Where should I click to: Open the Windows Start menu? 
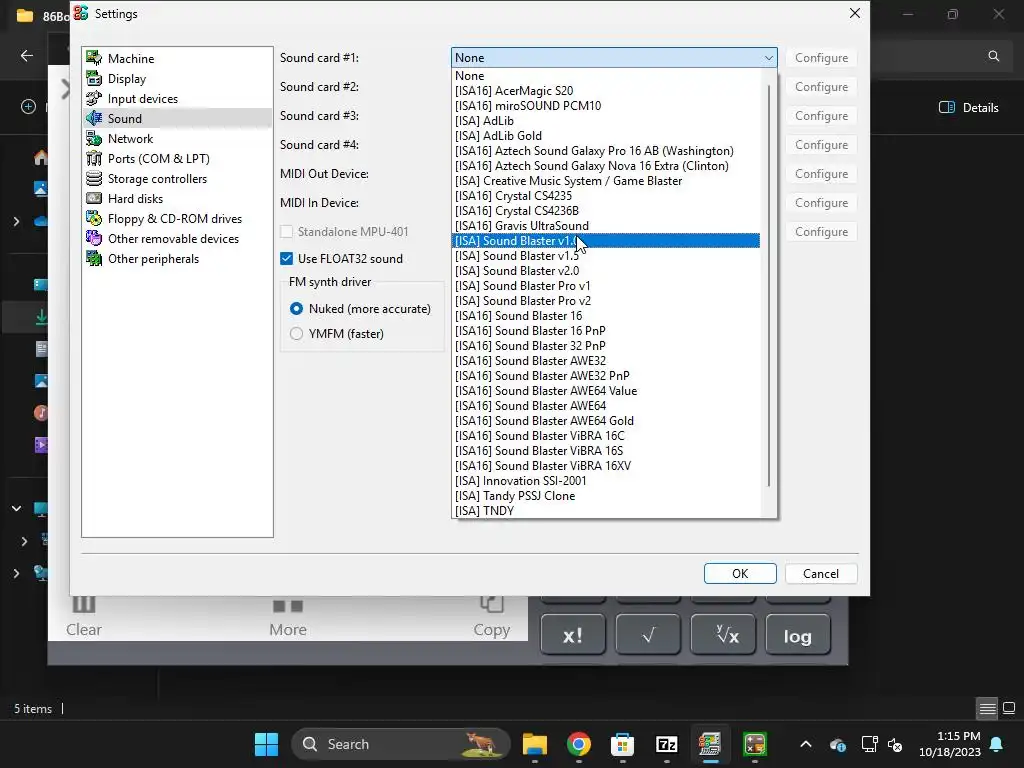click(266, 744)
